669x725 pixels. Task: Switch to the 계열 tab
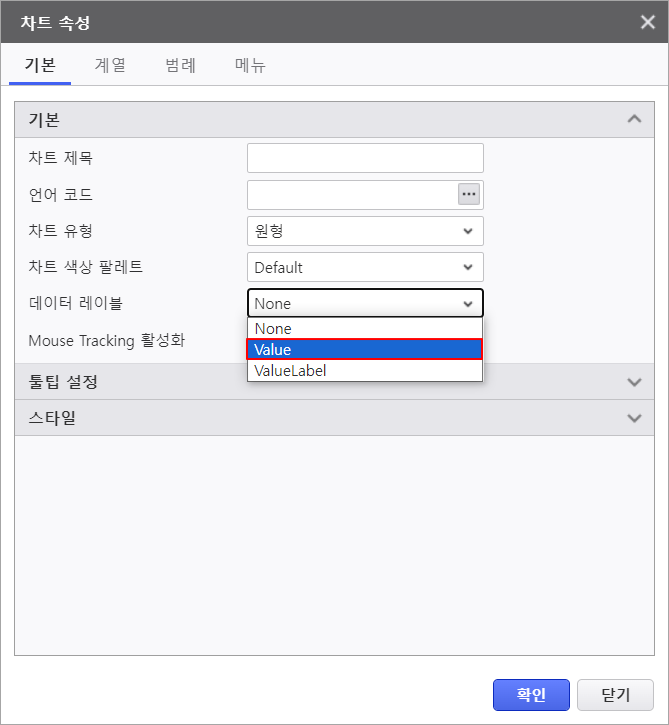(x=110, y=65)
